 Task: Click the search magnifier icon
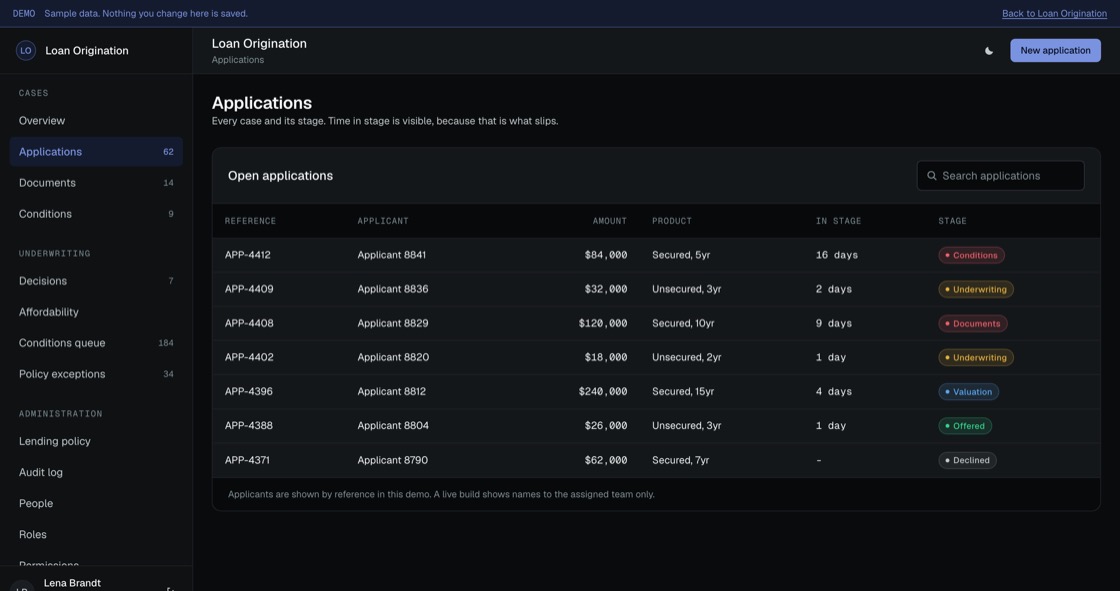coord(931,176)
